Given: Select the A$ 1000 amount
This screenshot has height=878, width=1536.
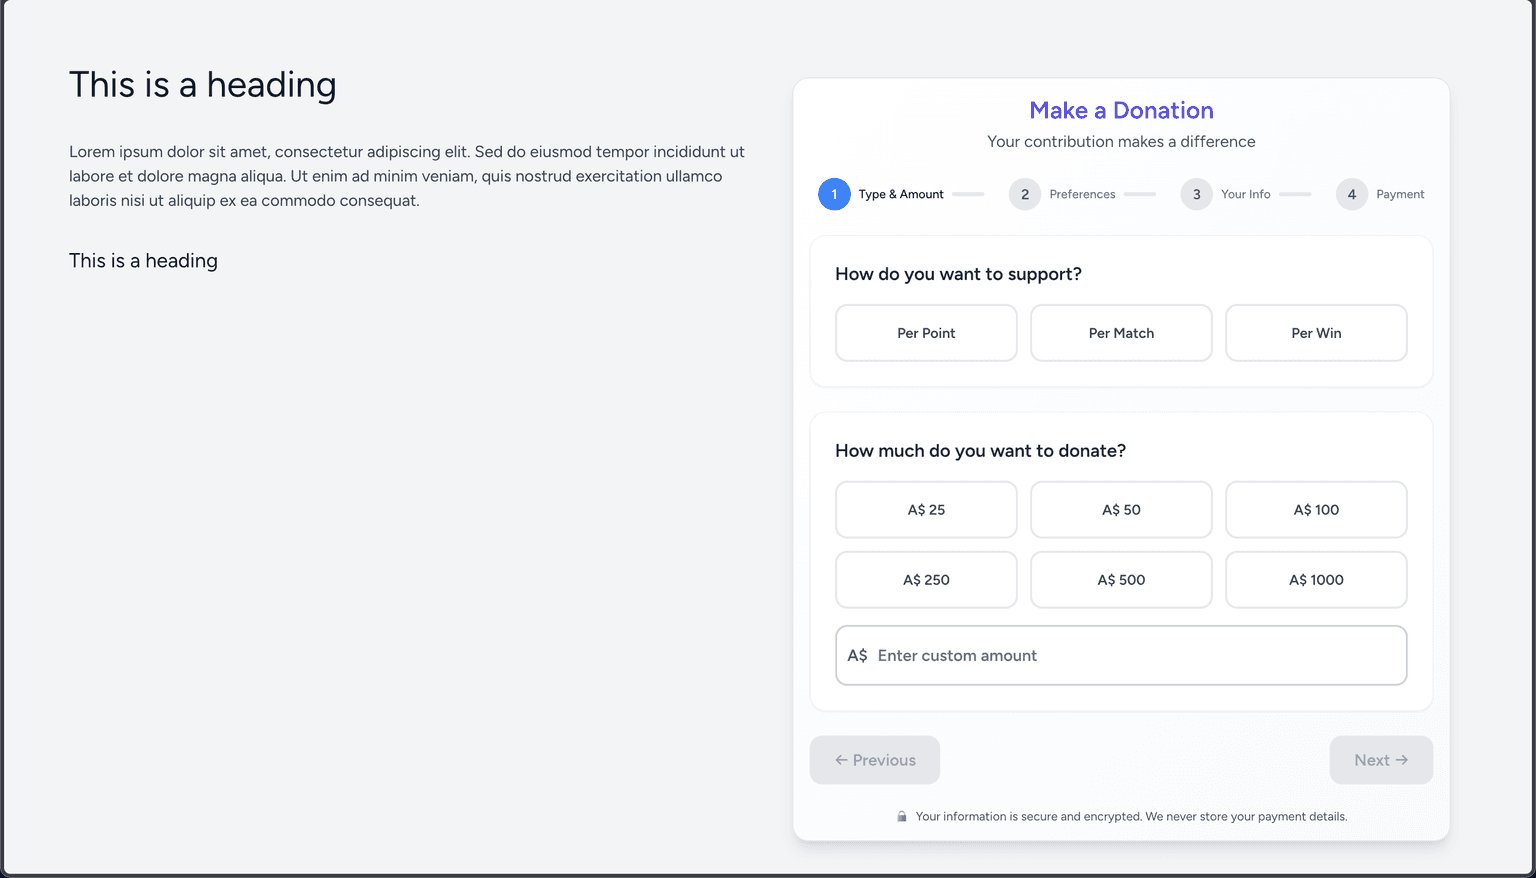Looking at the screenshot, I should [1316, 580].
